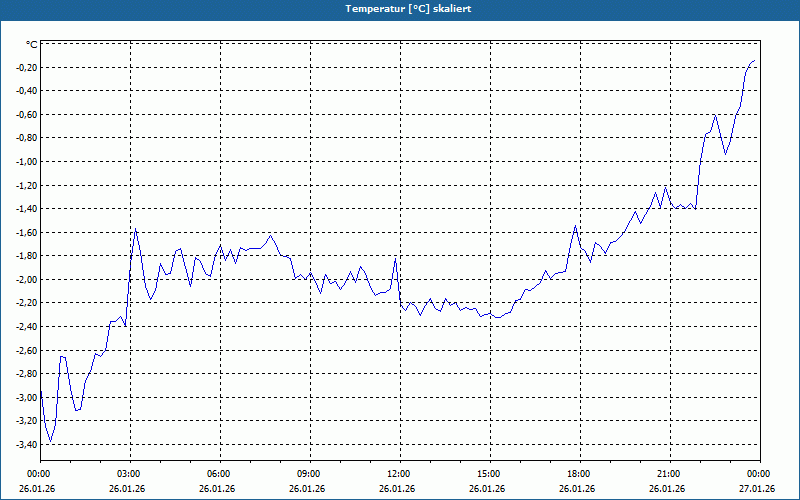The width and height of the screenshot is (800, 500).
Task: Click the curve's lowest point near -3,40
Action: point(50,441)
